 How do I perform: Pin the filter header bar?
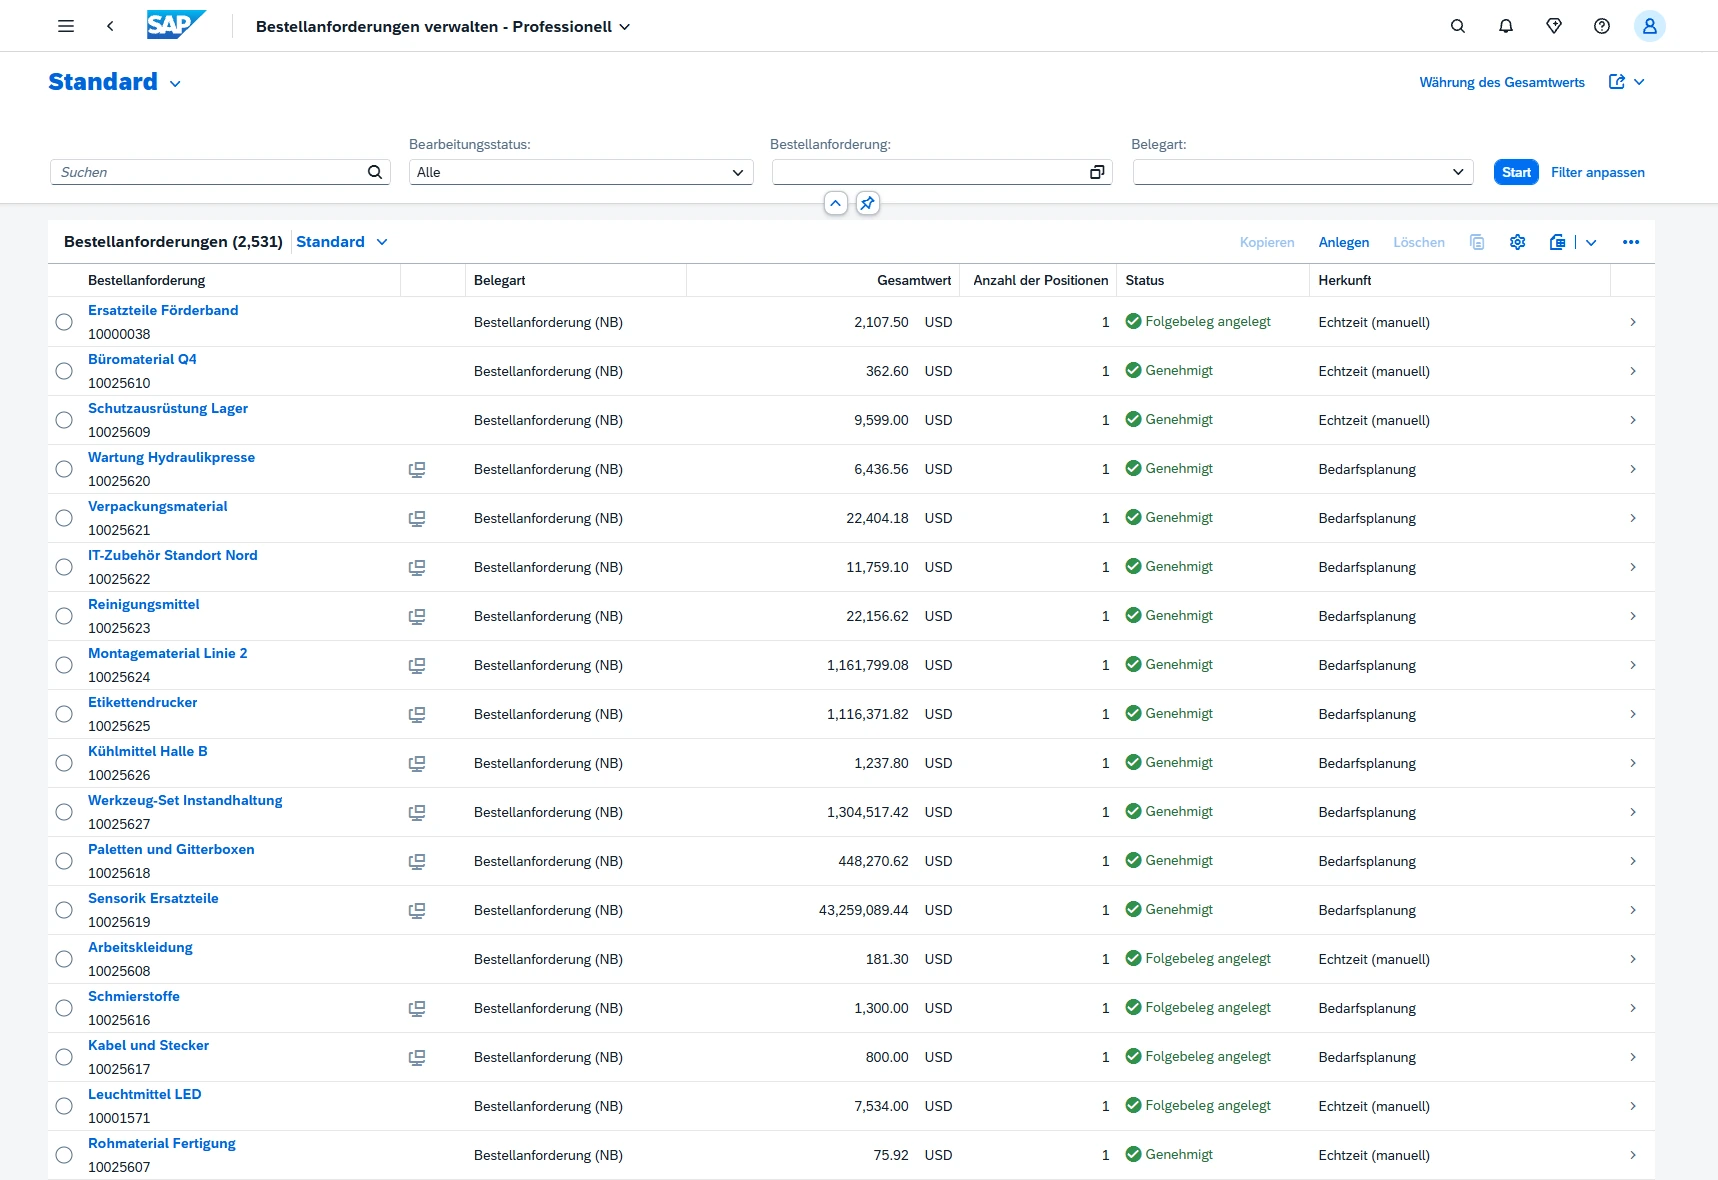pos(868,203)
